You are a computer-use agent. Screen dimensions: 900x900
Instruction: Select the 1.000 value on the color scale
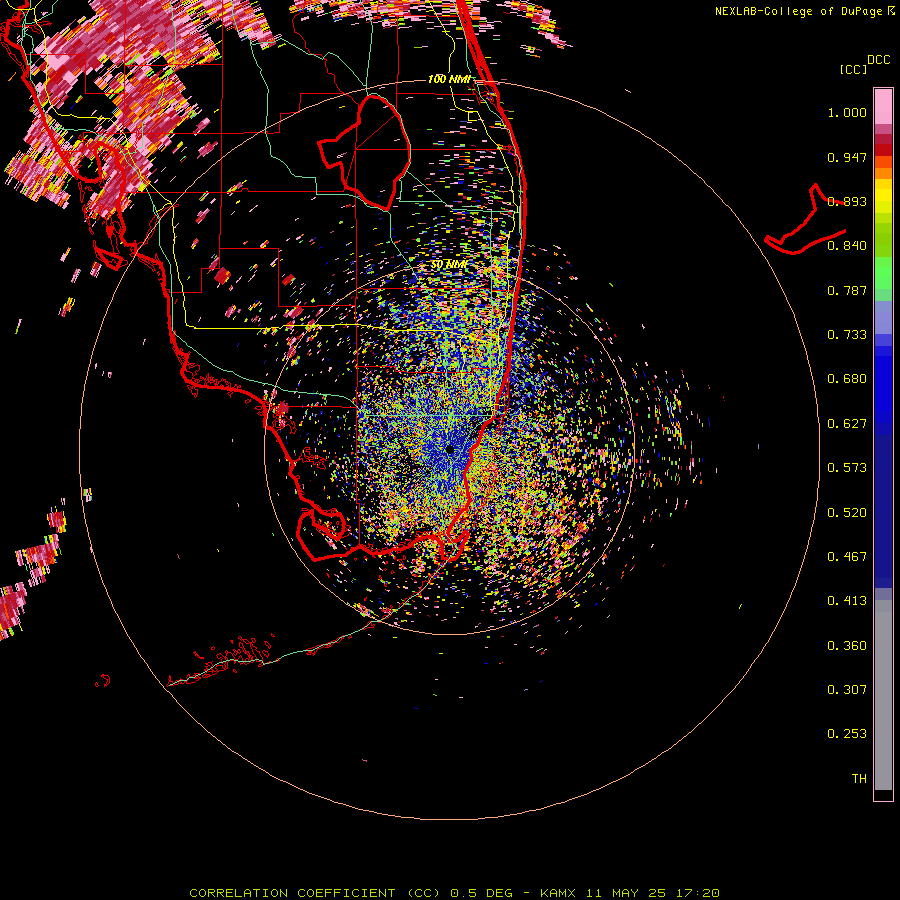[847, 112]
